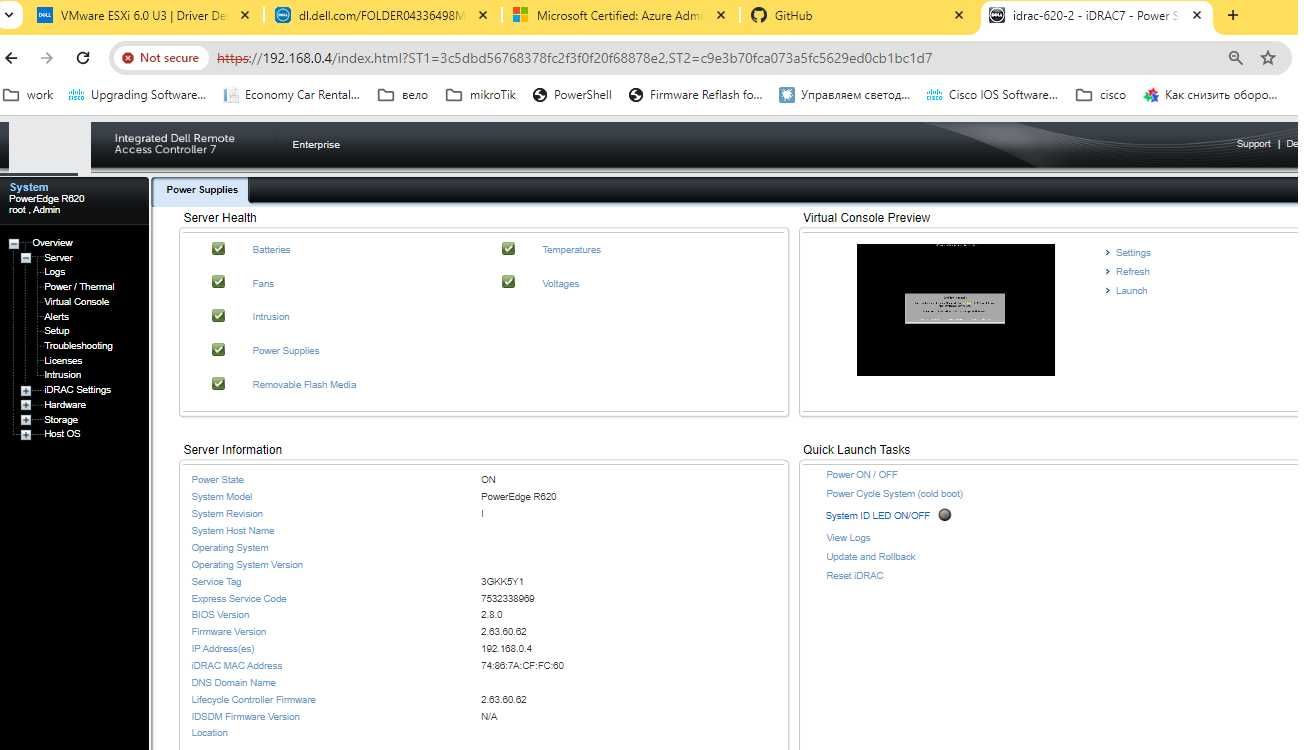Switch to the Microsoft Certified Azure tab
1304x750 pixels.
click(x=620, y=16)
